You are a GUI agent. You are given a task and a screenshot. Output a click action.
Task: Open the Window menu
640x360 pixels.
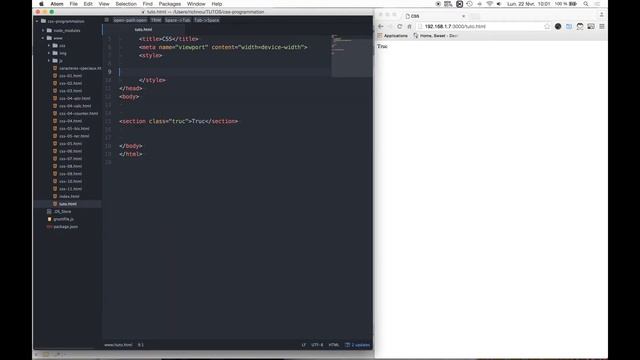(196, 4)
